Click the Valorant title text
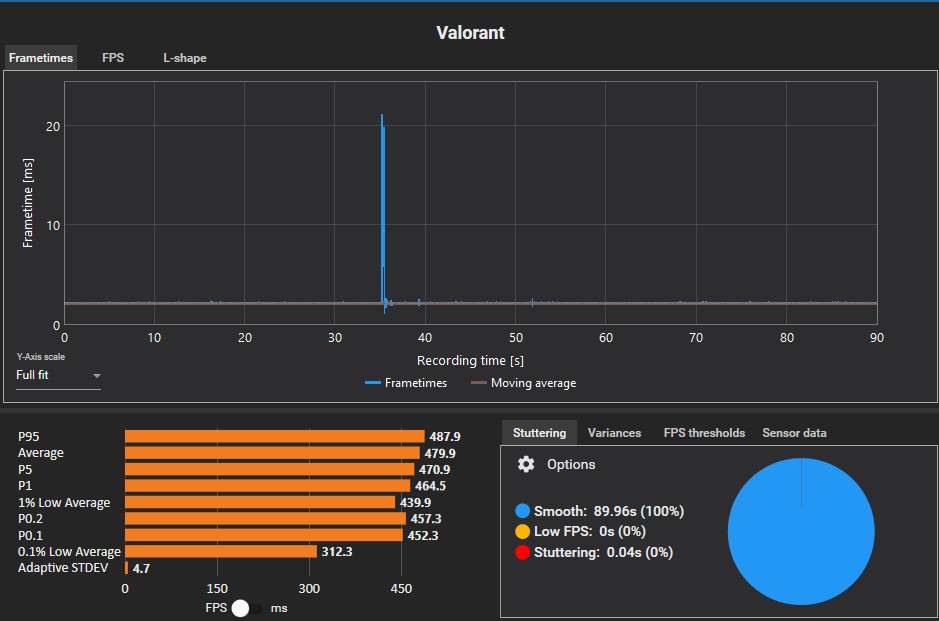939x621 pixels. pyautogui.click(x=470, y=32)
